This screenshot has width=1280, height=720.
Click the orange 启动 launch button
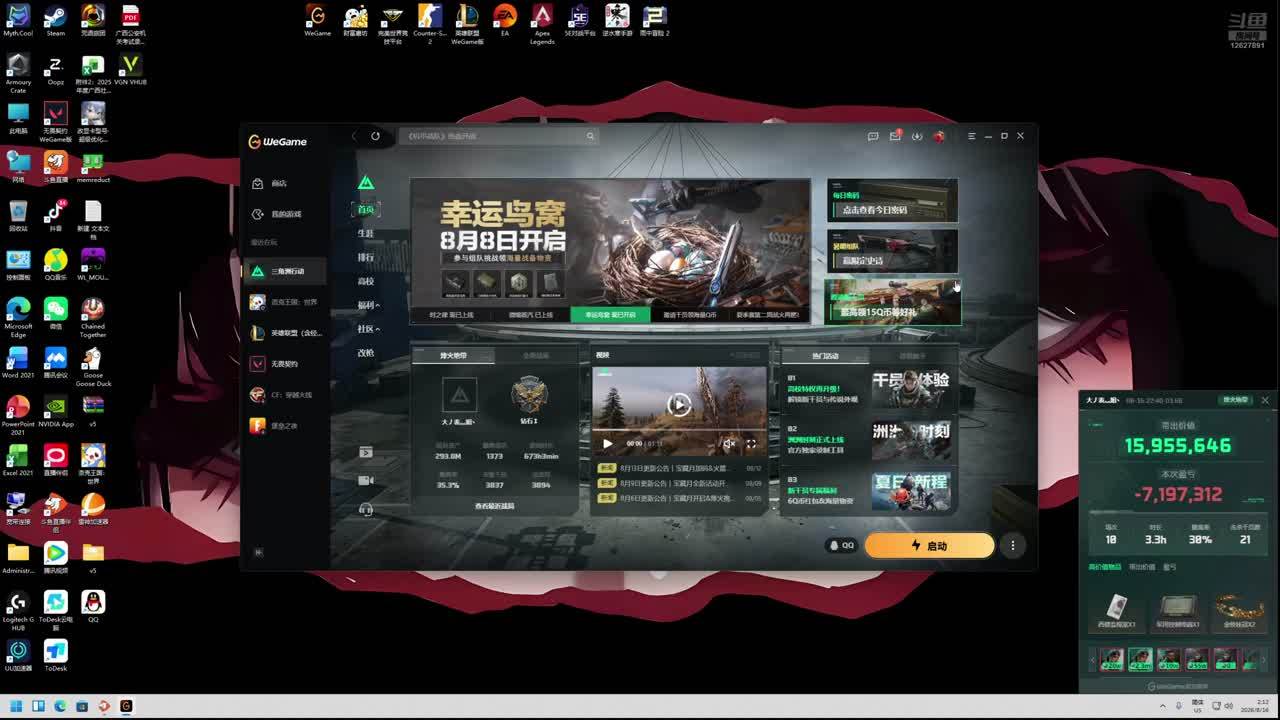pos(929,546)
